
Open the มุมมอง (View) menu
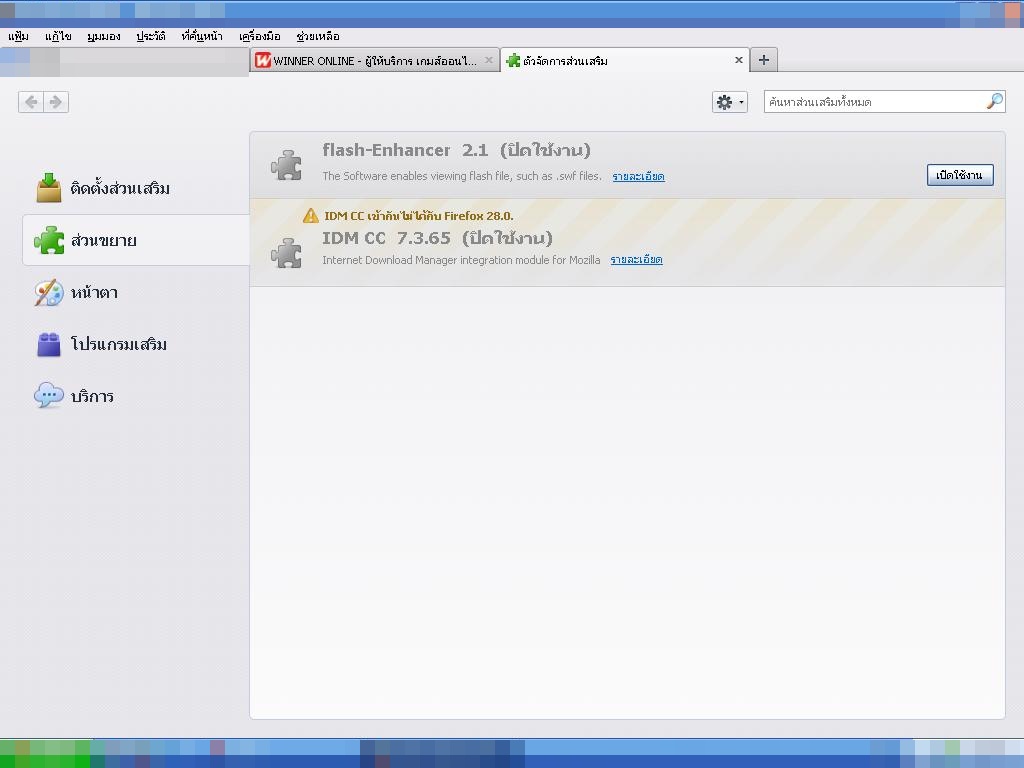(104, 36)
